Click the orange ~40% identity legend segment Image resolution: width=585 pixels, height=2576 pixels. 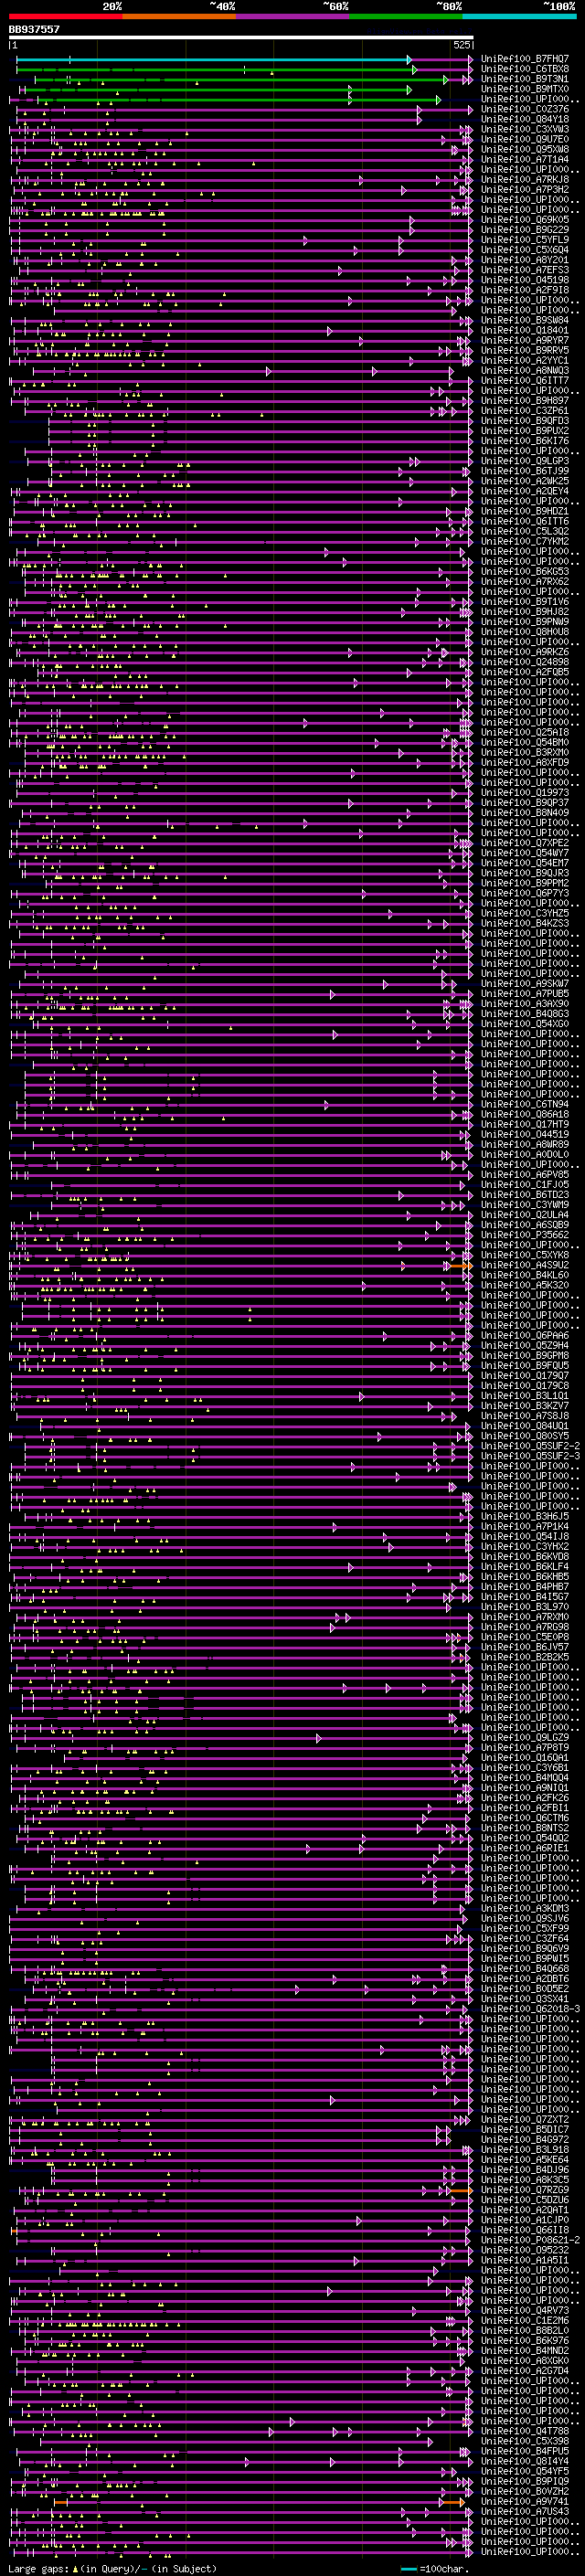pyautogui.click(x=179, y=16)
